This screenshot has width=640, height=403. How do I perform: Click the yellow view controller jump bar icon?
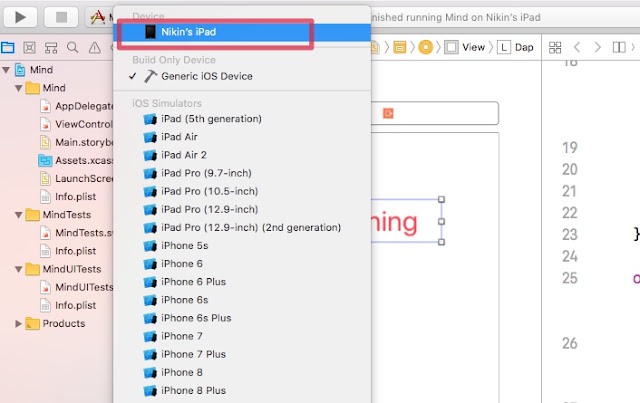pos(425,47)
